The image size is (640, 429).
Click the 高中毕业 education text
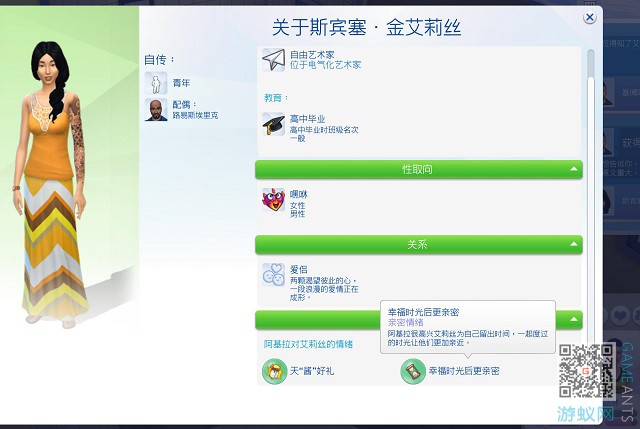(307, 119)
